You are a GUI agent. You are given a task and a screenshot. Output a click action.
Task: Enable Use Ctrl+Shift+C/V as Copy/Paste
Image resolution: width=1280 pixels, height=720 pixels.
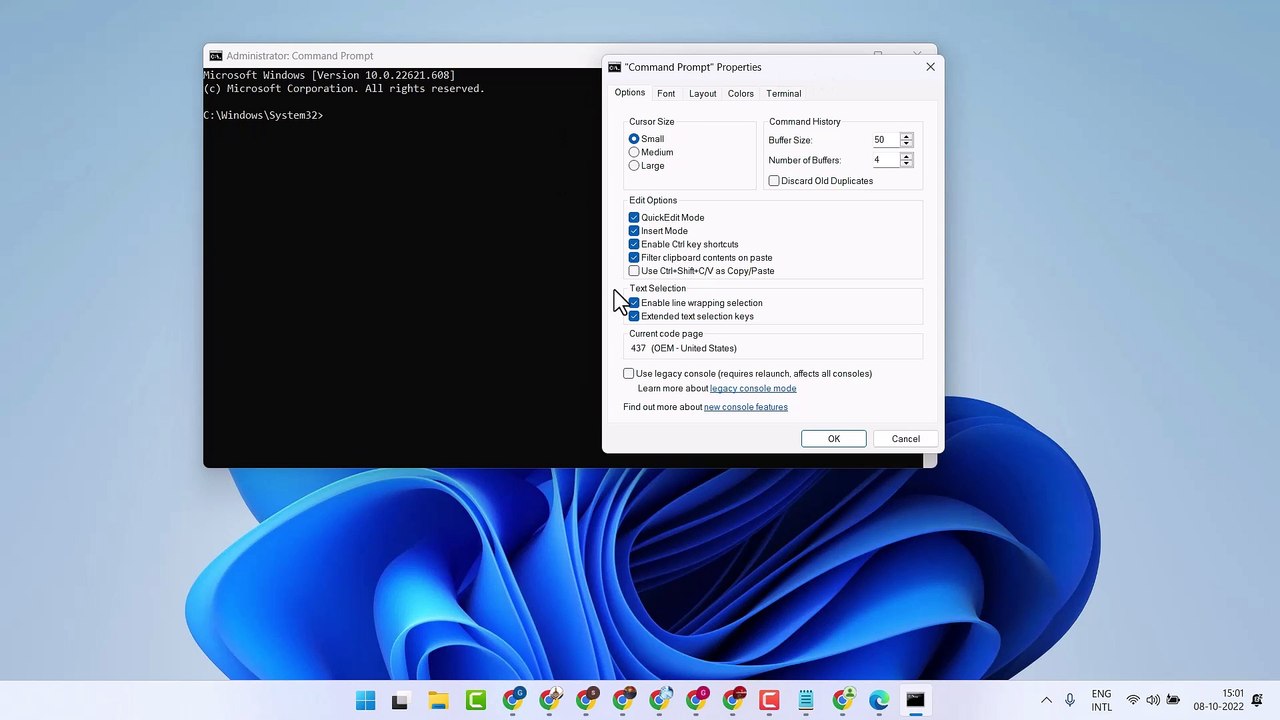[634, 271]
